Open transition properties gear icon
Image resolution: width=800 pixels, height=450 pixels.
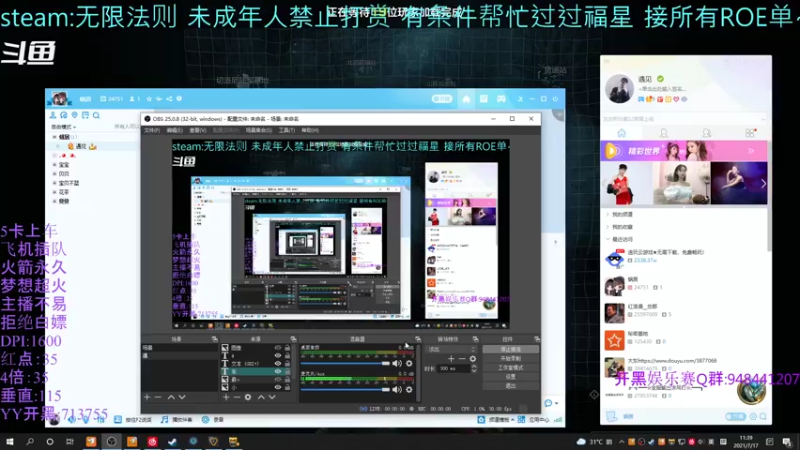click(473, 359)
